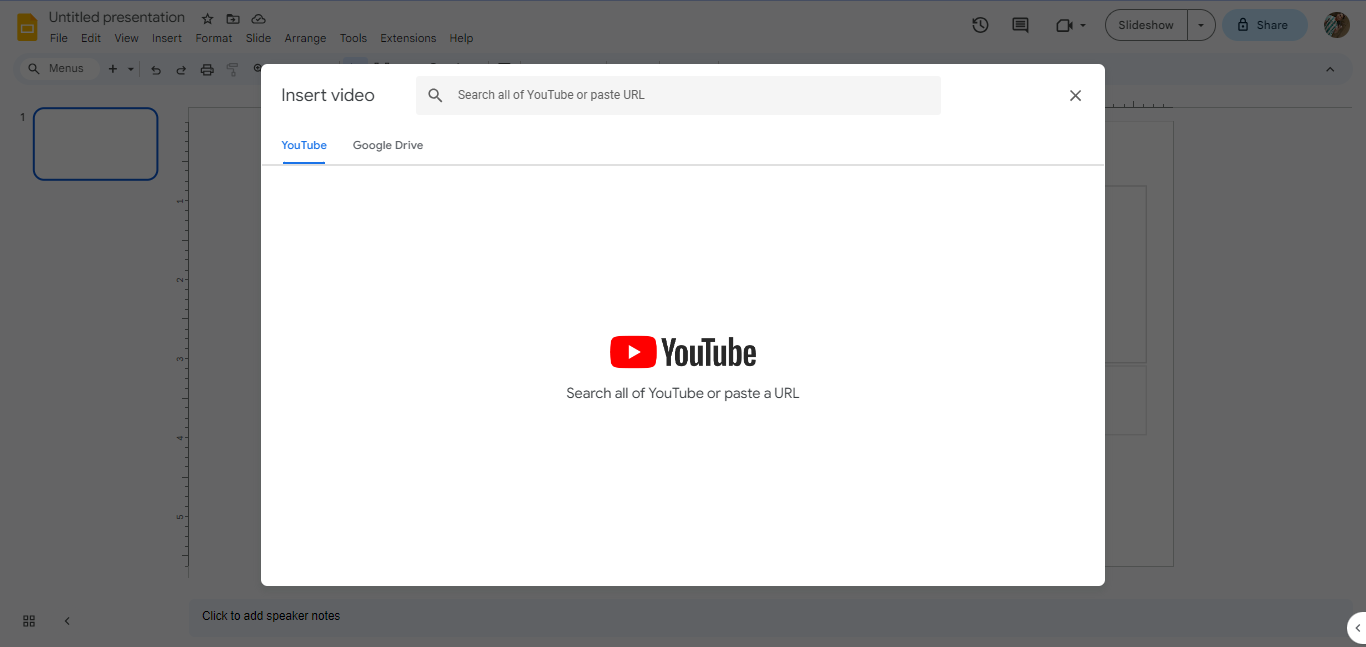Open the Tools menu

pyautogui.click(x=353, y=38)
